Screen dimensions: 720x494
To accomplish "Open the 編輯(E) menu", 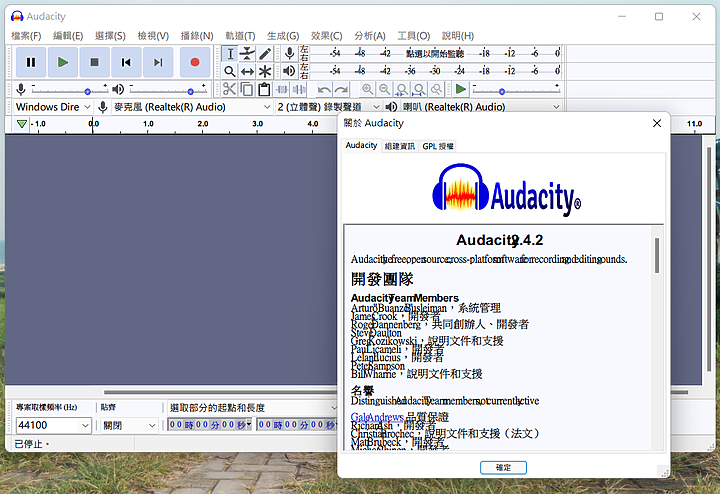I will 68,35.
